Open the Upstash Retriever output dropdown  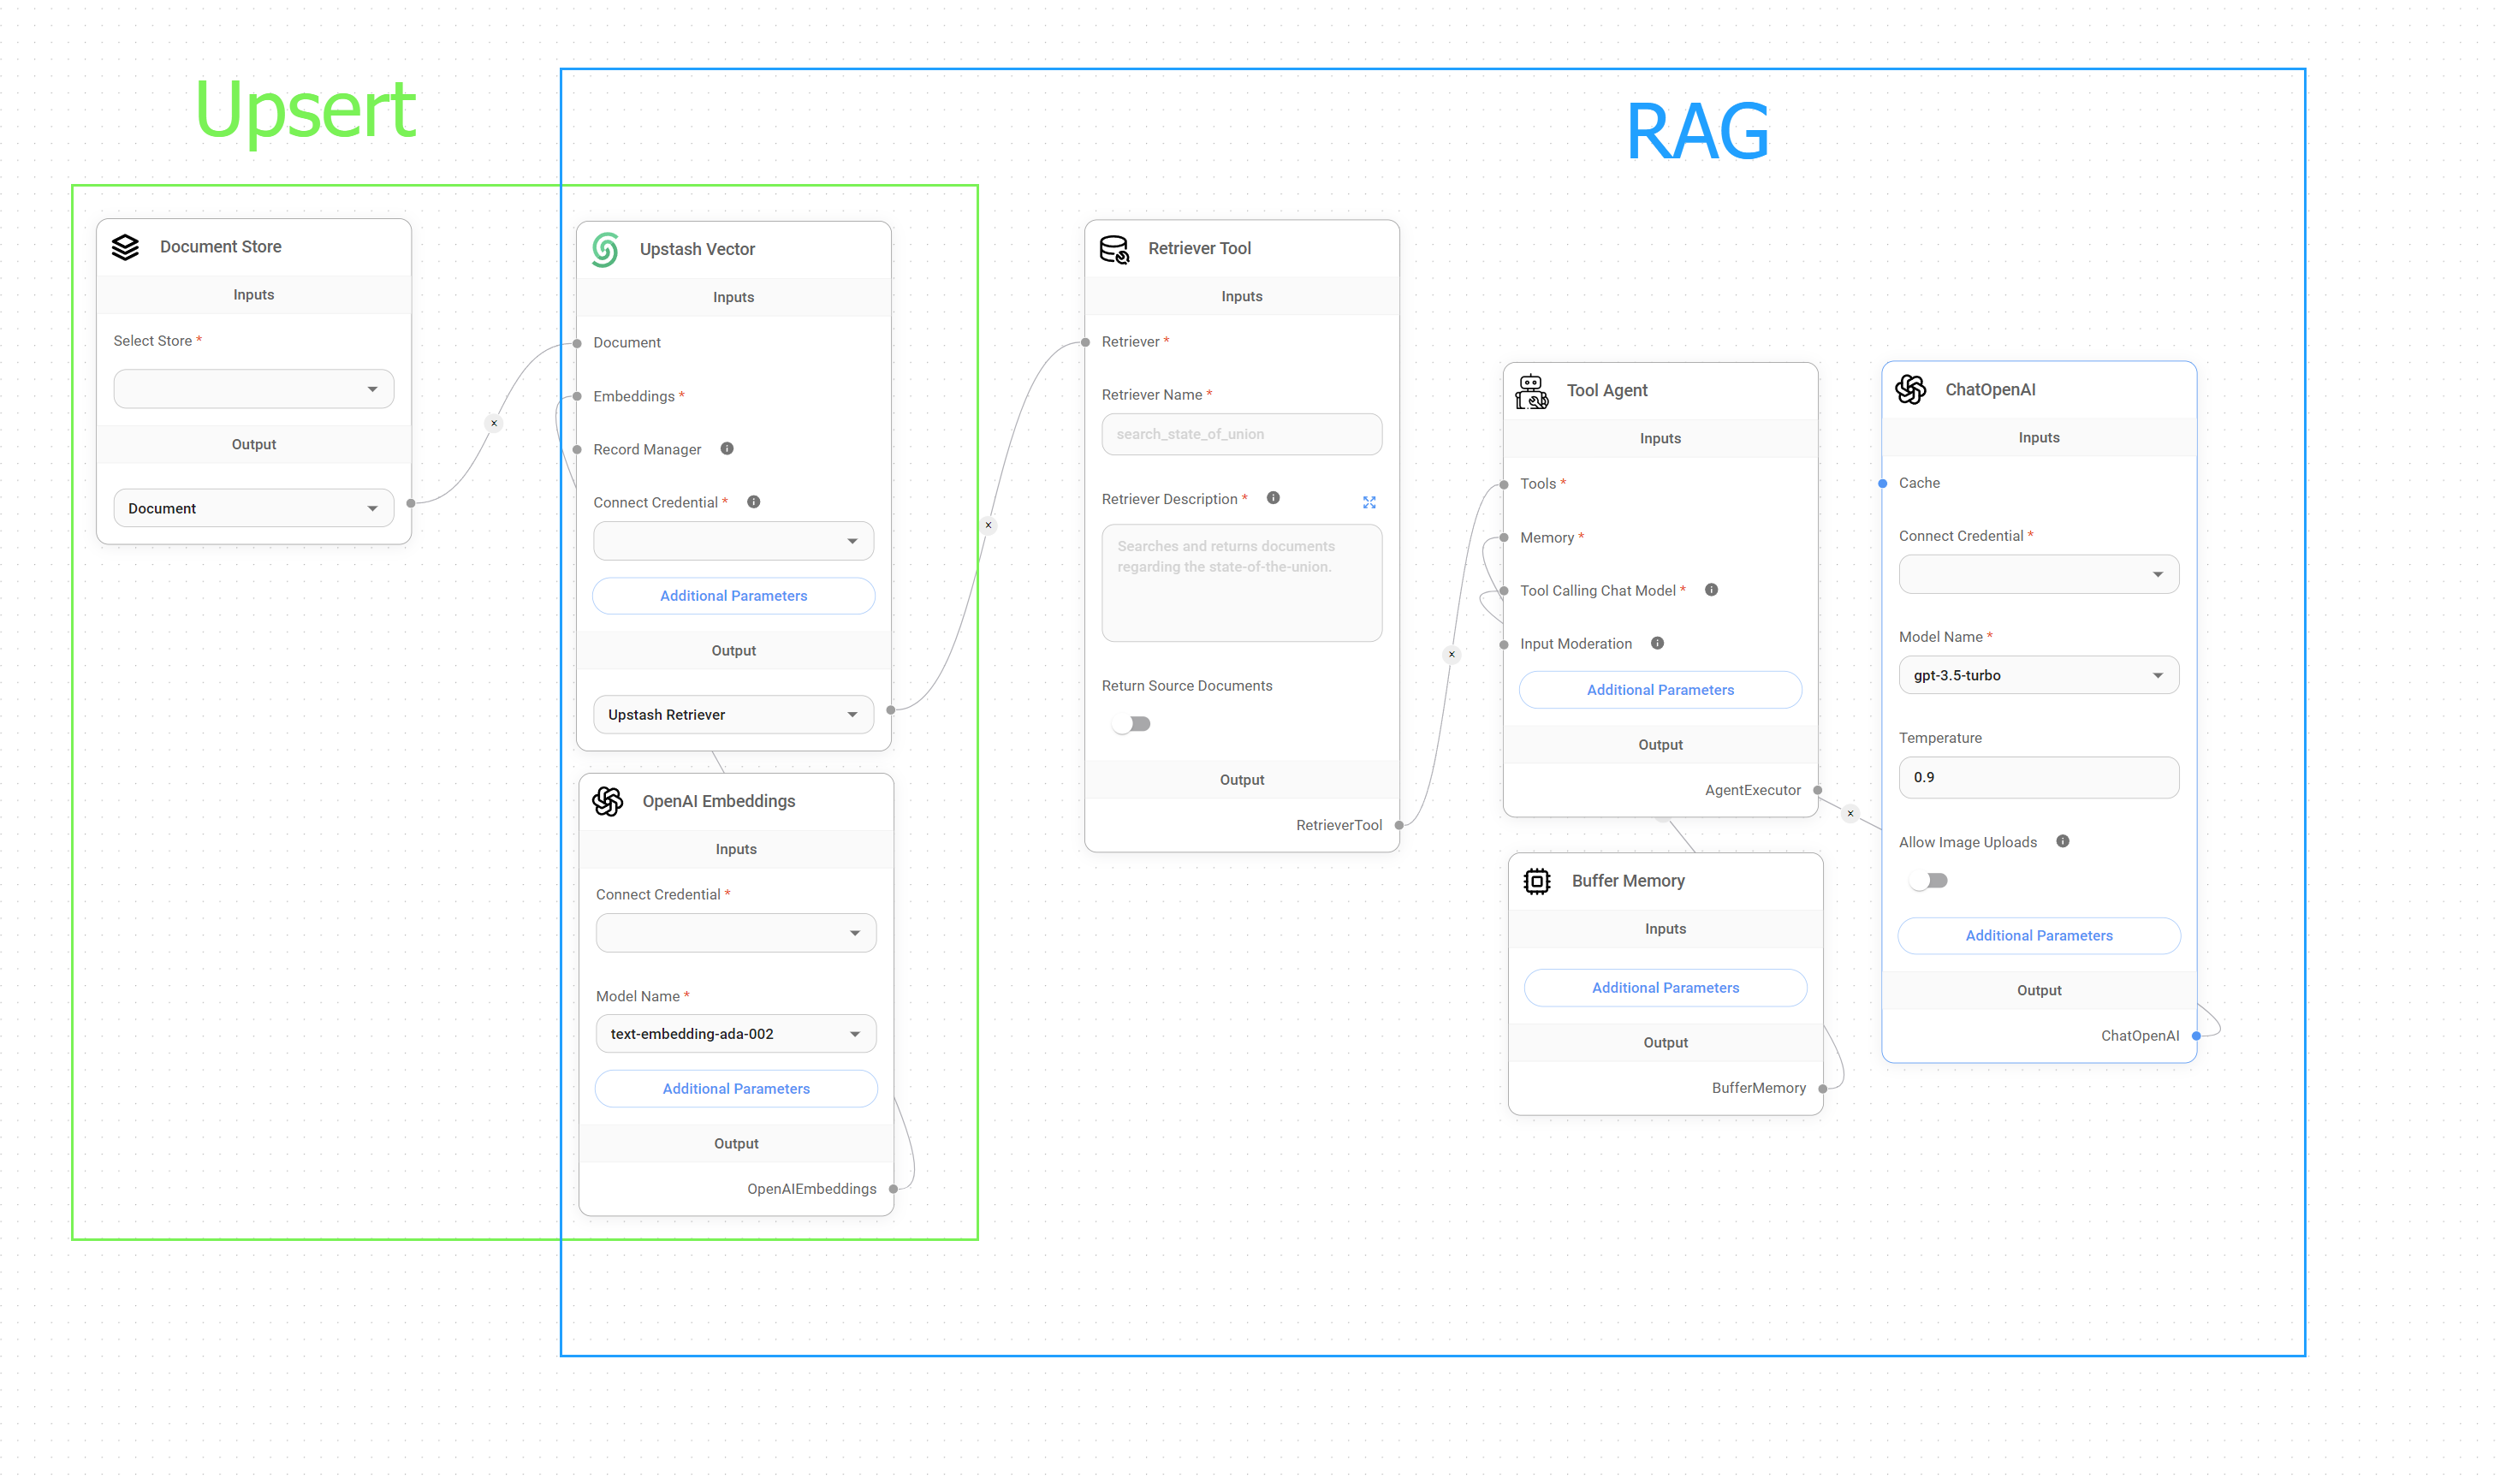tap(733, 714)
